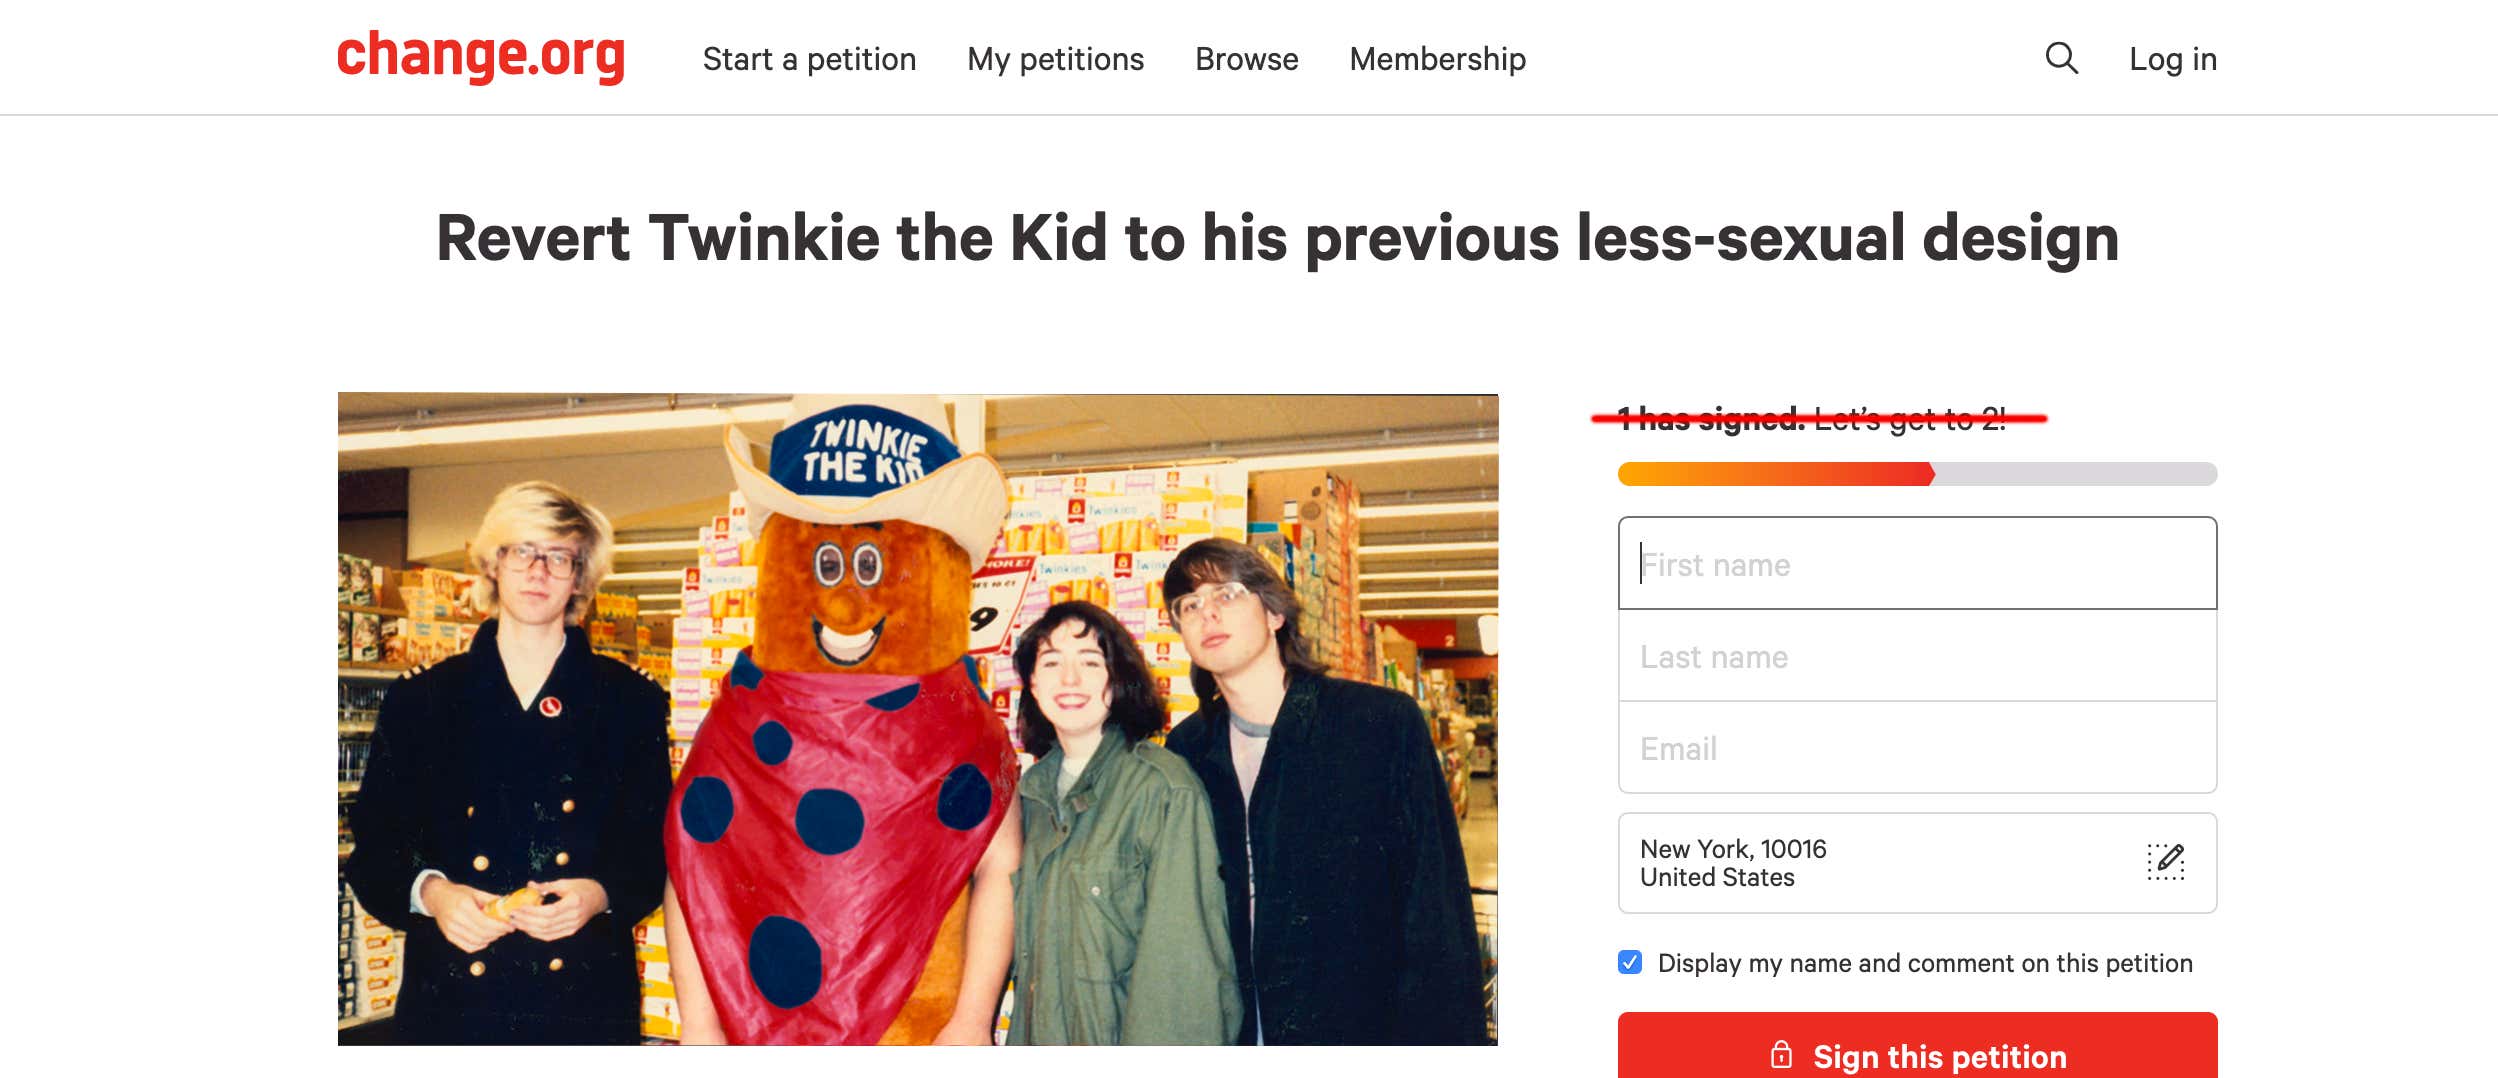Open Start a petition menu item

pyautogui.click(x=809, y=59)
